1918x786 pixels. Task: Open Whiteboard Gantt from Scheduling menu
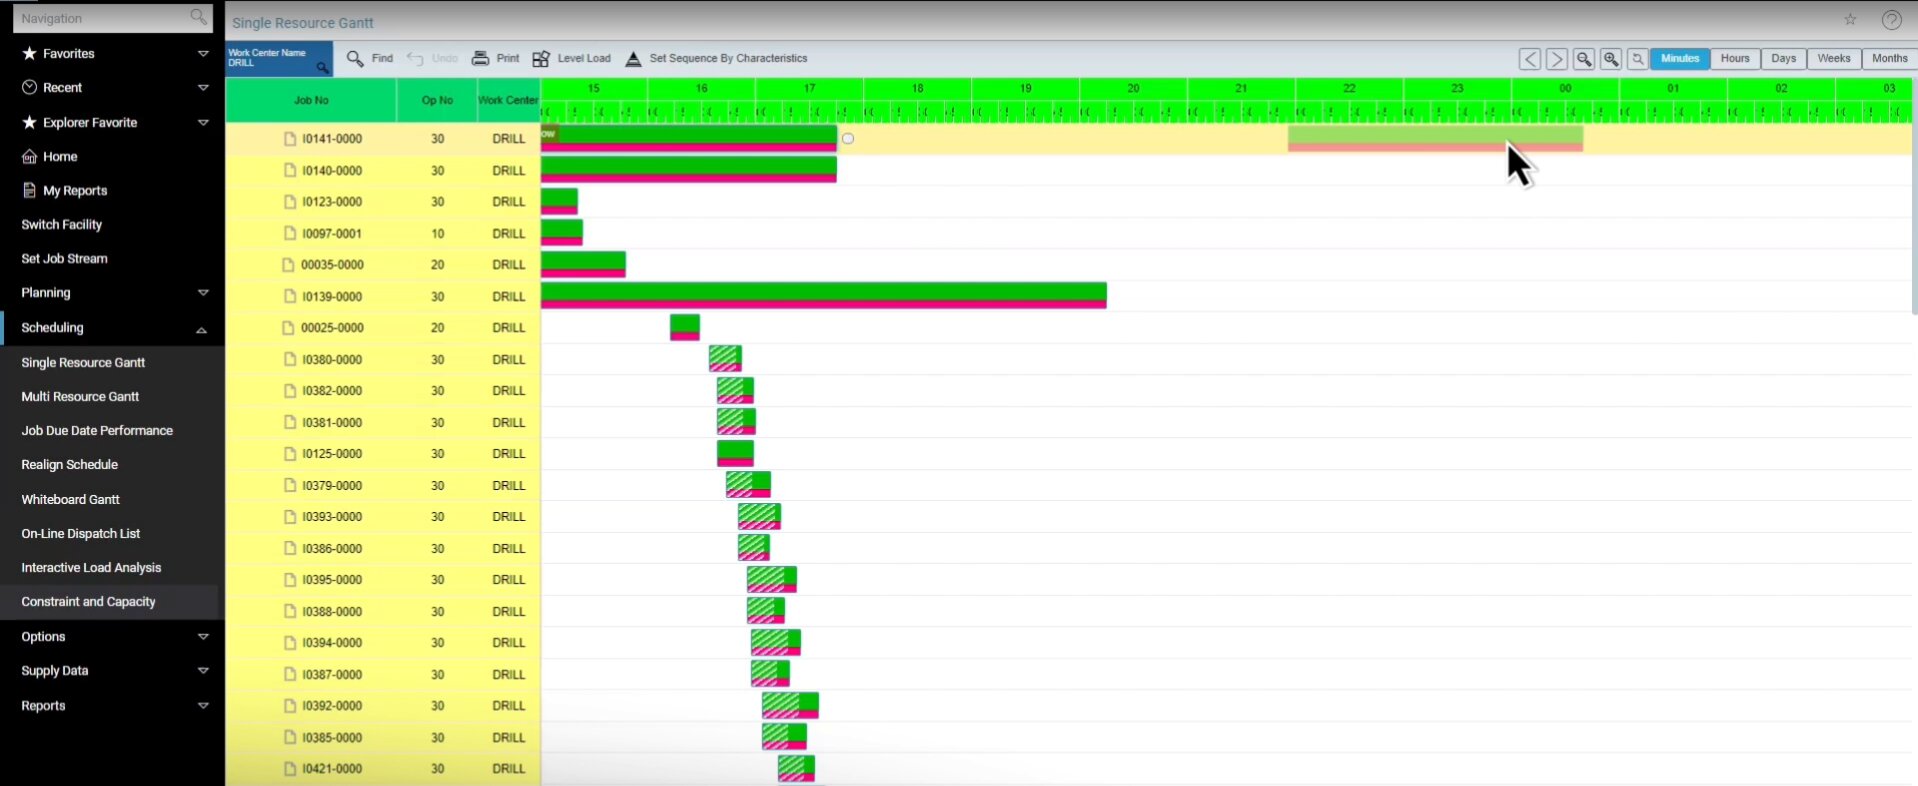click(70, 500)
